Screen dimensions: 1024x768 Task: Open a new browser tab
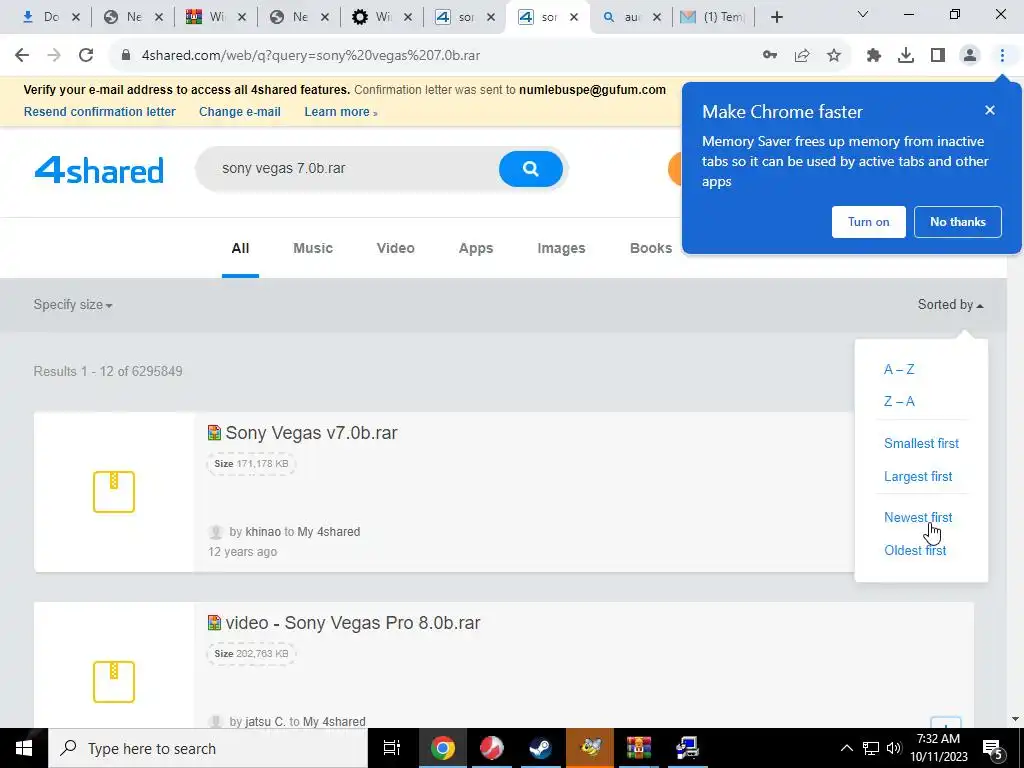click(776, 17)
